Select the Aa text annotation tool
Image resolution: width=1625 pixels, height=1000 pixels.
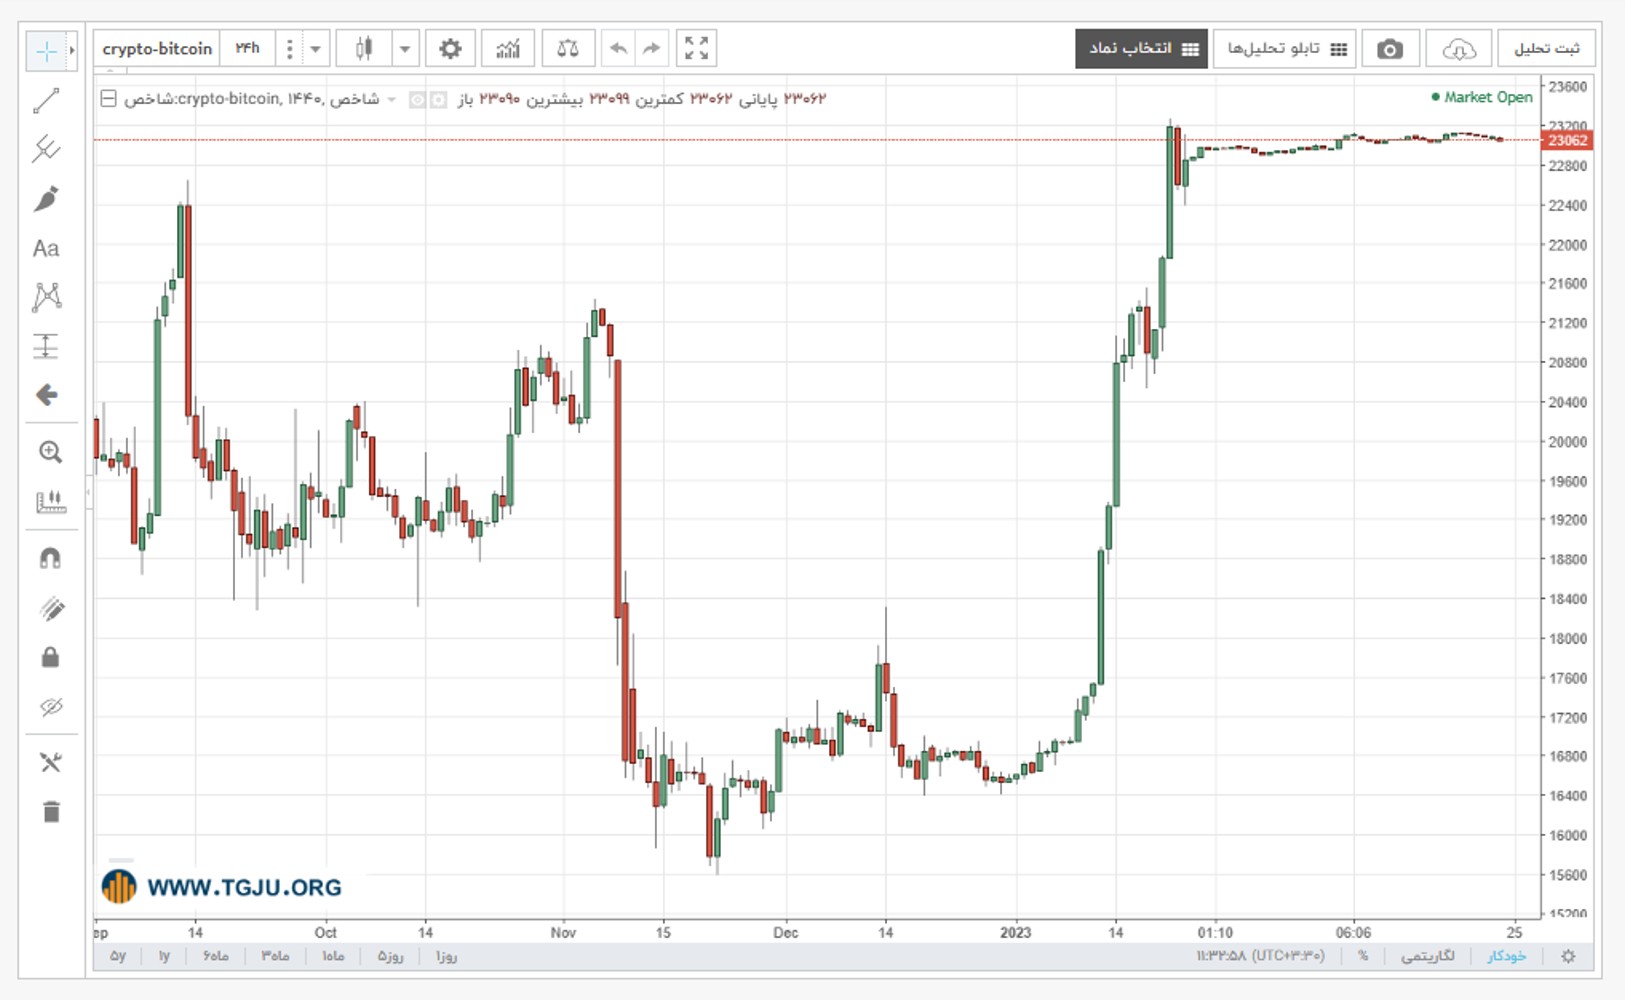[x=46, y=248]
